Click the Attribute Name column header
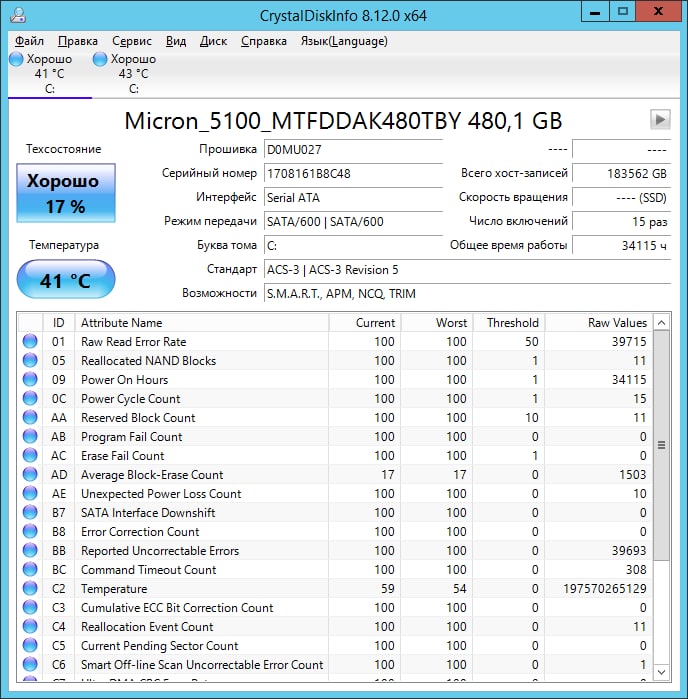 202,322
